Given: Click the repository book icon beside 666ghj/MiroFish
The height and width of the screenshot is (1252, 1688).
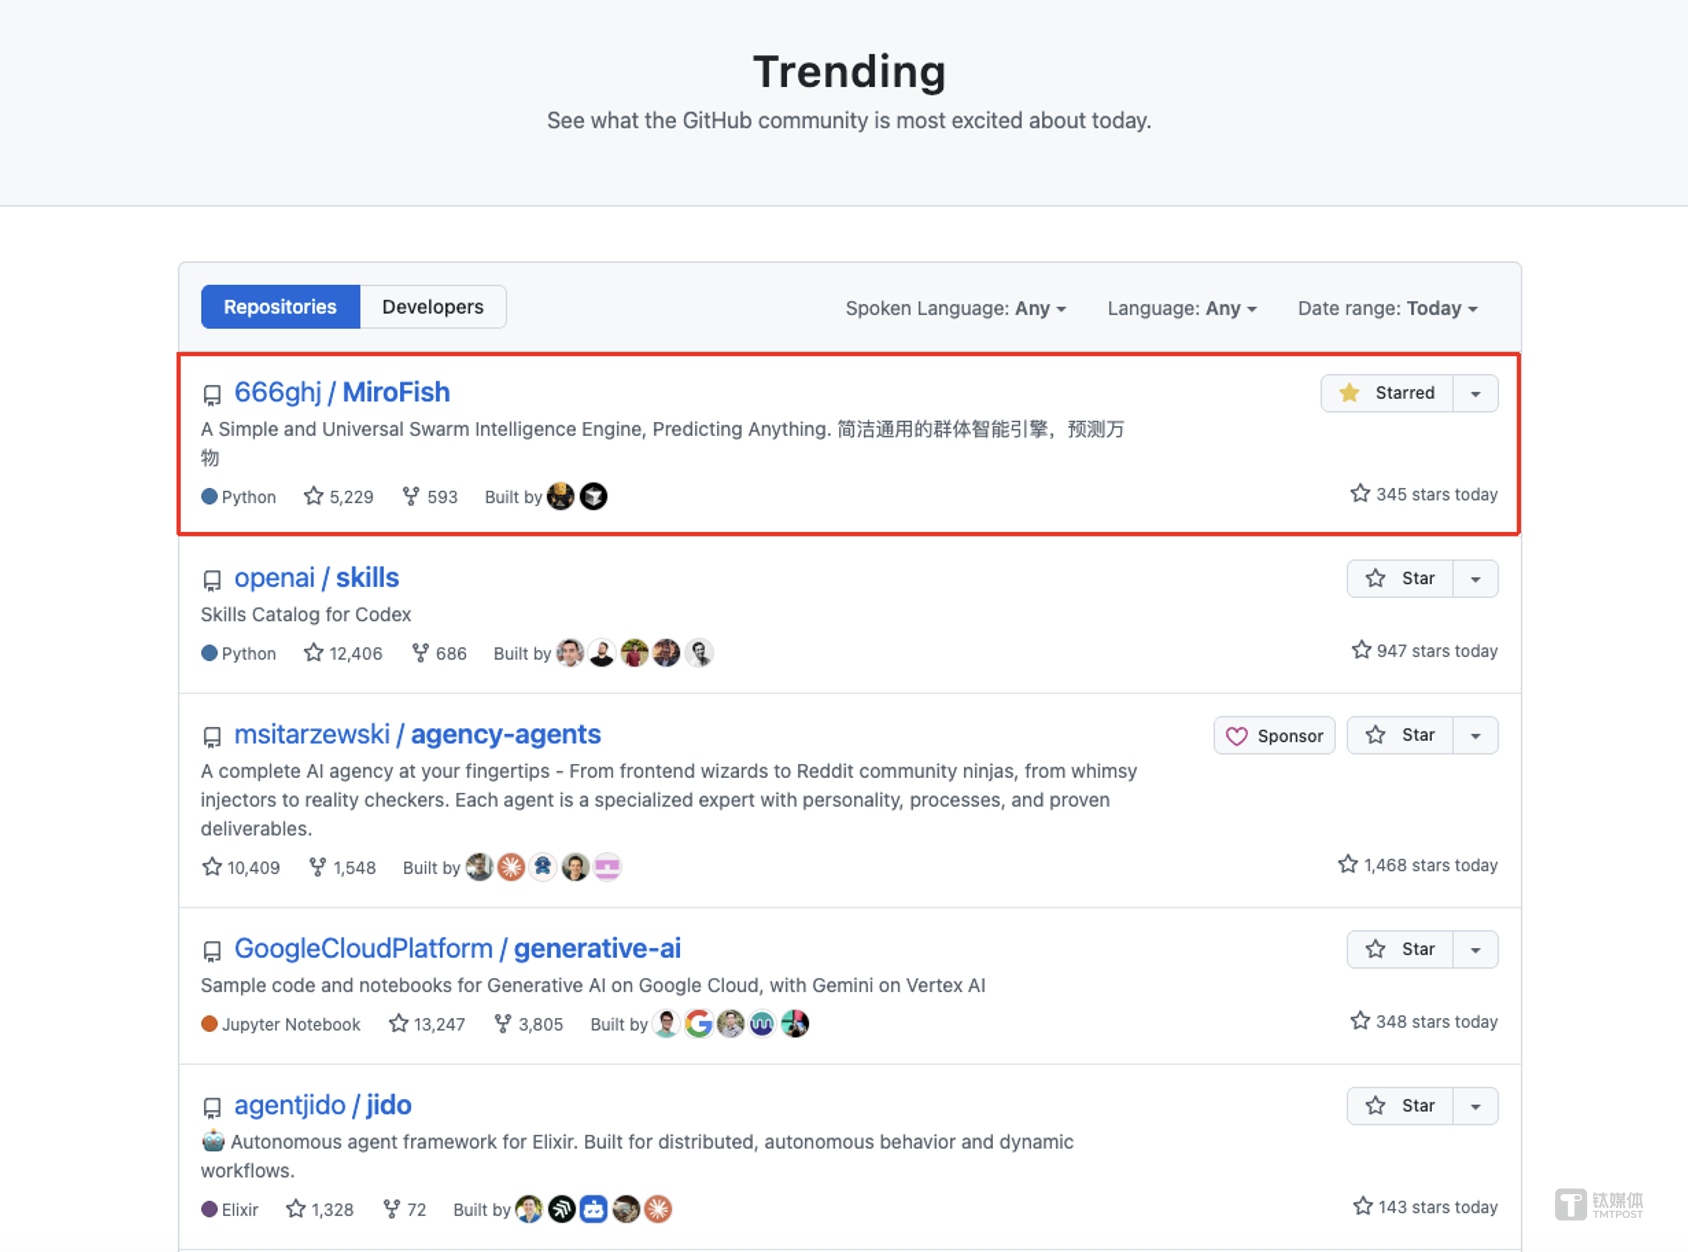Looking at the screenshot, I should 212,394.
